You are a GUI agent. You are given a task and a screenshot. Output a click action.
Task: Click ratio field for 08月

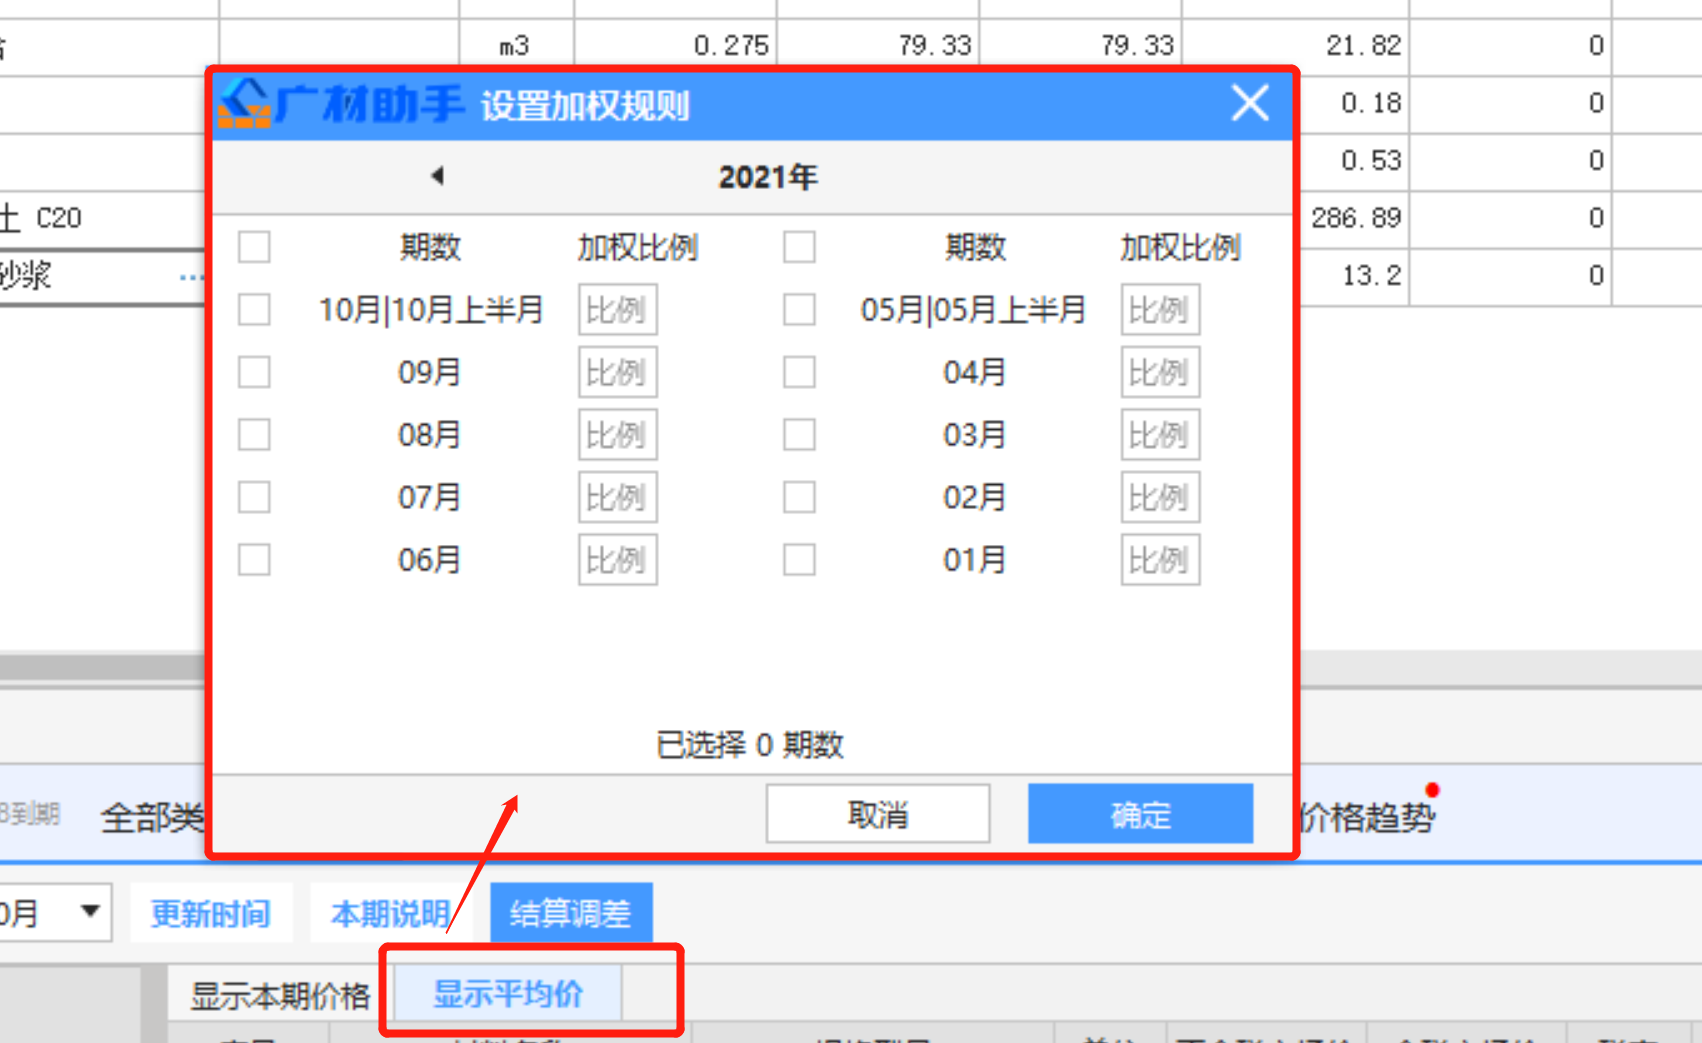click(x=617, y=435)
